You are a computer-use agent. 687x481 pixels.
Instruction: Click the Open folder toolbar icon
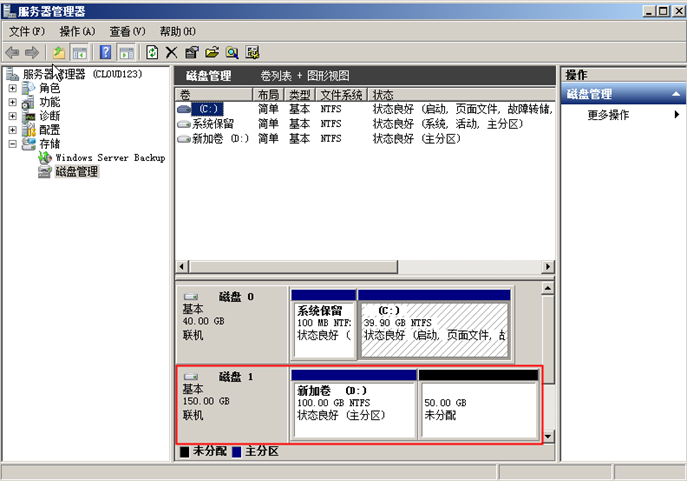pyautogui.click(x=211, y=52)
